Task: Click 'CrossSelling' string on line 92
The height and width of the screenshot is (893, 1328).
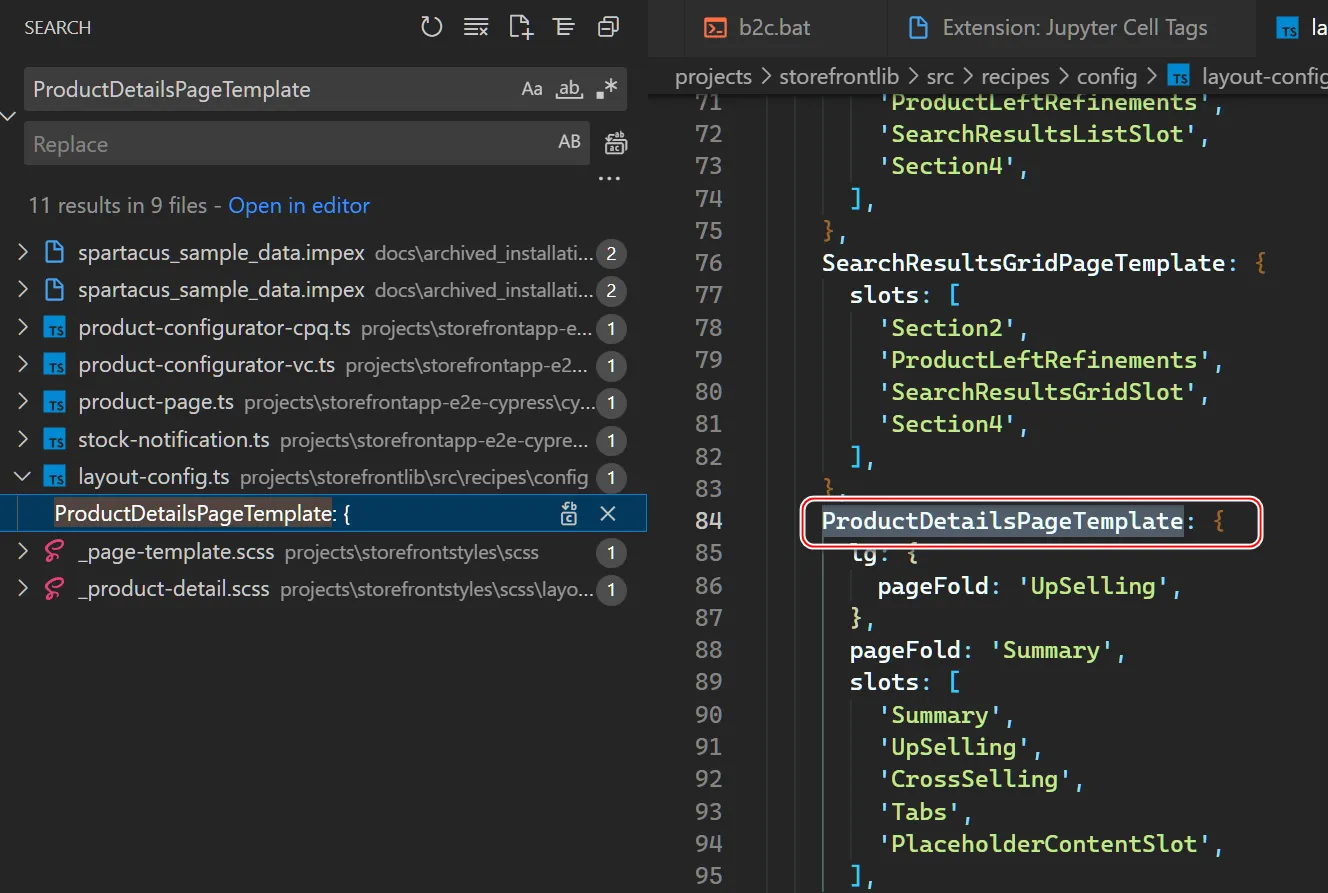Action: click(974, 779)
